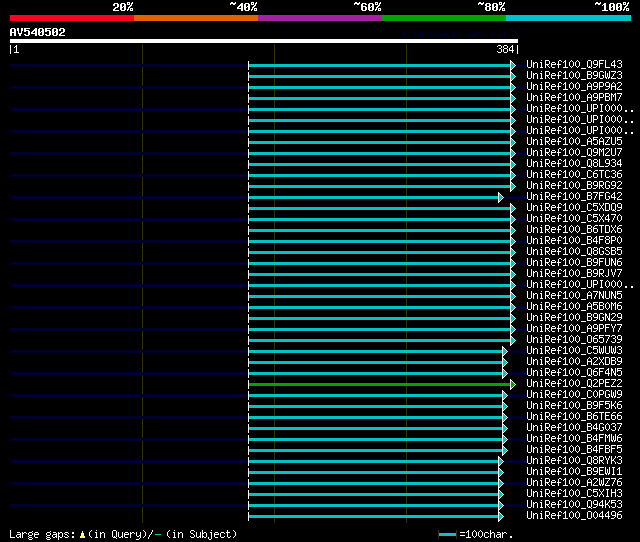
Task: Click the yellow in-Query gap marker
Action: [82, 534]
